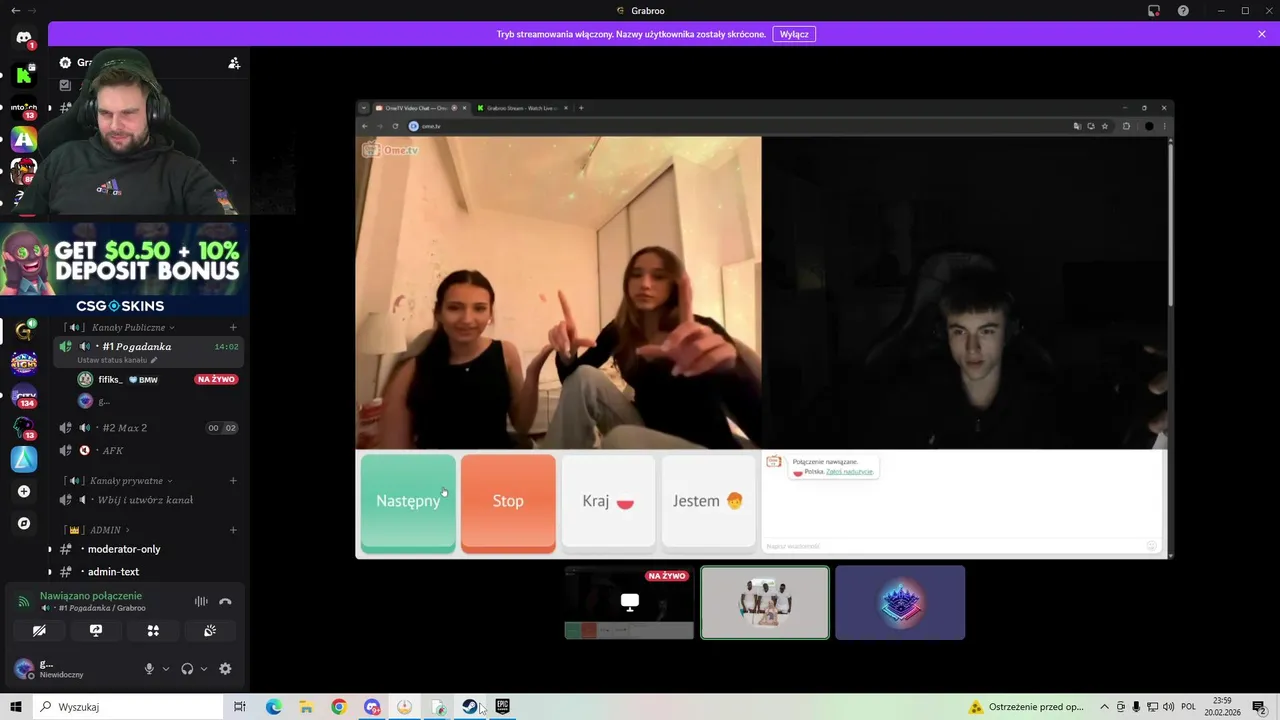Click Windows Start button

click(x=16, y=707)
